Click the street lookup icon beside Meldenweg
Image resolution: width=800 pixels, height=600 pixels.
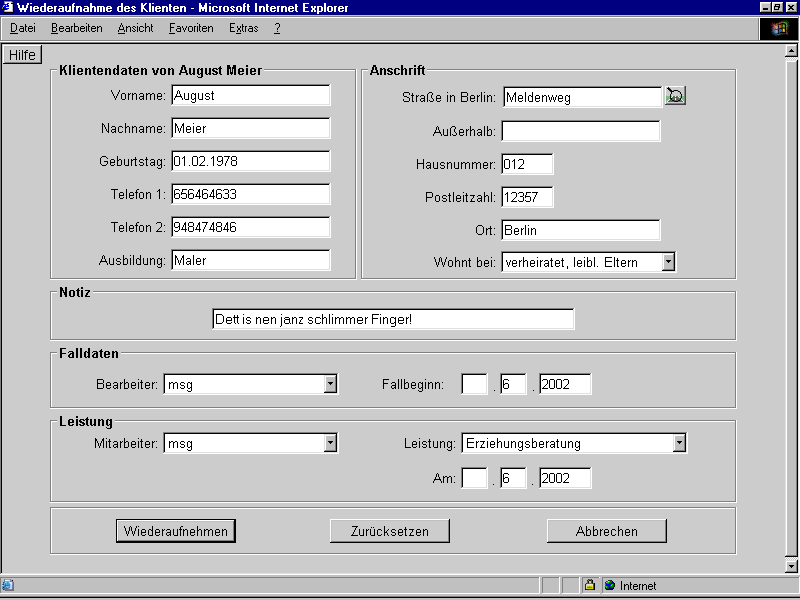(x=676, y=97)
